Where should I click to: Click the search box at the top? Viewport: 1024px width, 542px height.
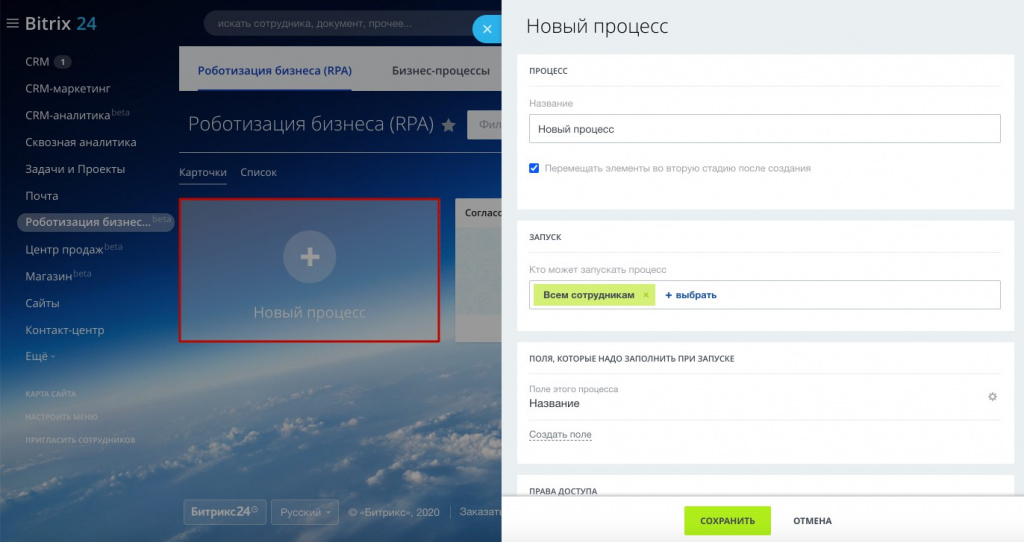(340, 24)
